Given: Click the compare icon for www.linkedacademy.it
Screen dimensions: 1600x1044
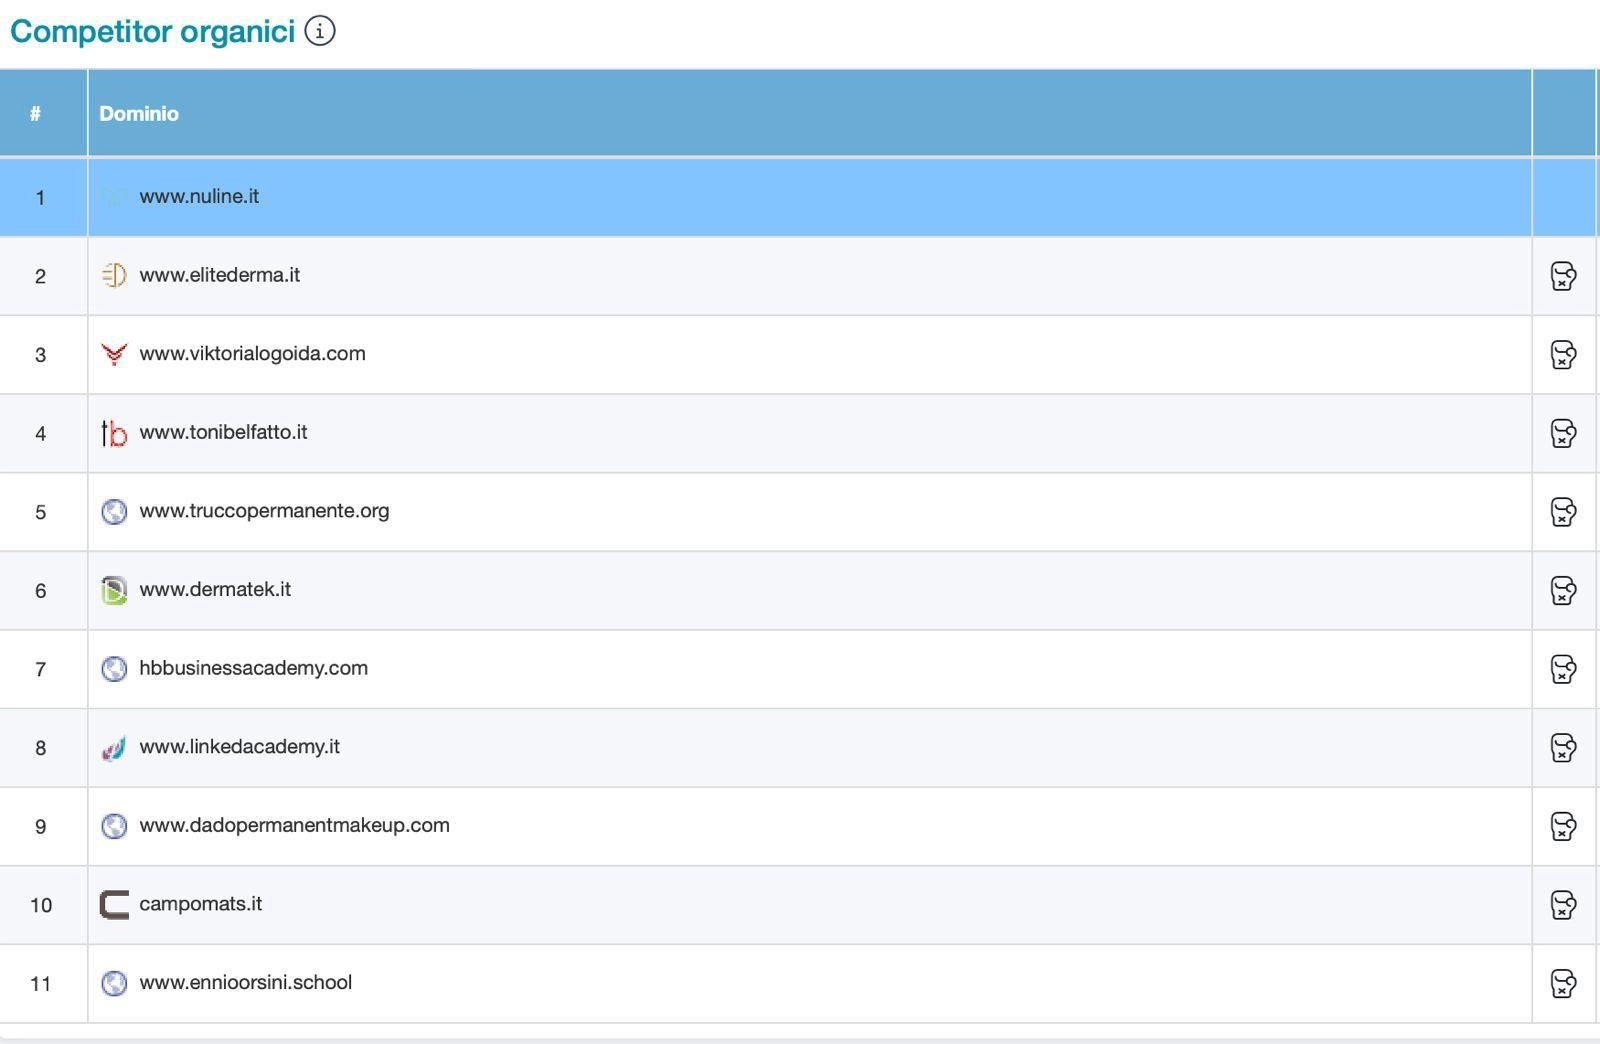Looking at the screenshot, I should point(1563,748).
